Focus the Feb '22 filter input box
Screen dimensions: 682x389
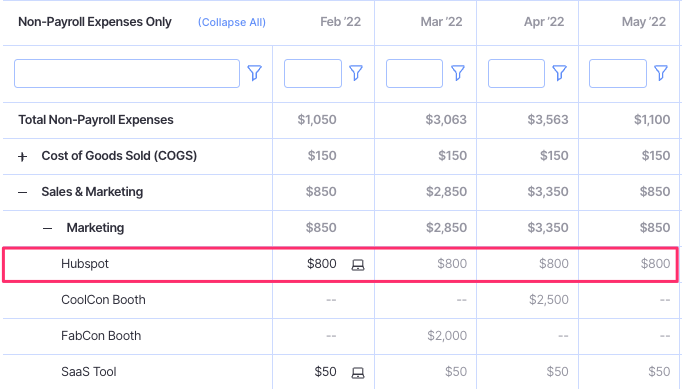tap(313, 74)
